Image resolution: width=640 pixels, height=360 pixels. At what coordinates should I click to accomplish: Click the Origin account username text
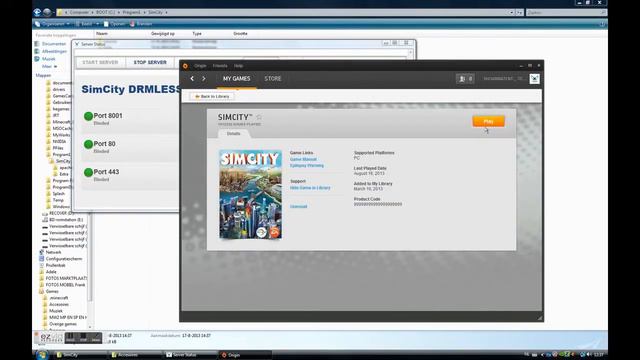point(503,79)
